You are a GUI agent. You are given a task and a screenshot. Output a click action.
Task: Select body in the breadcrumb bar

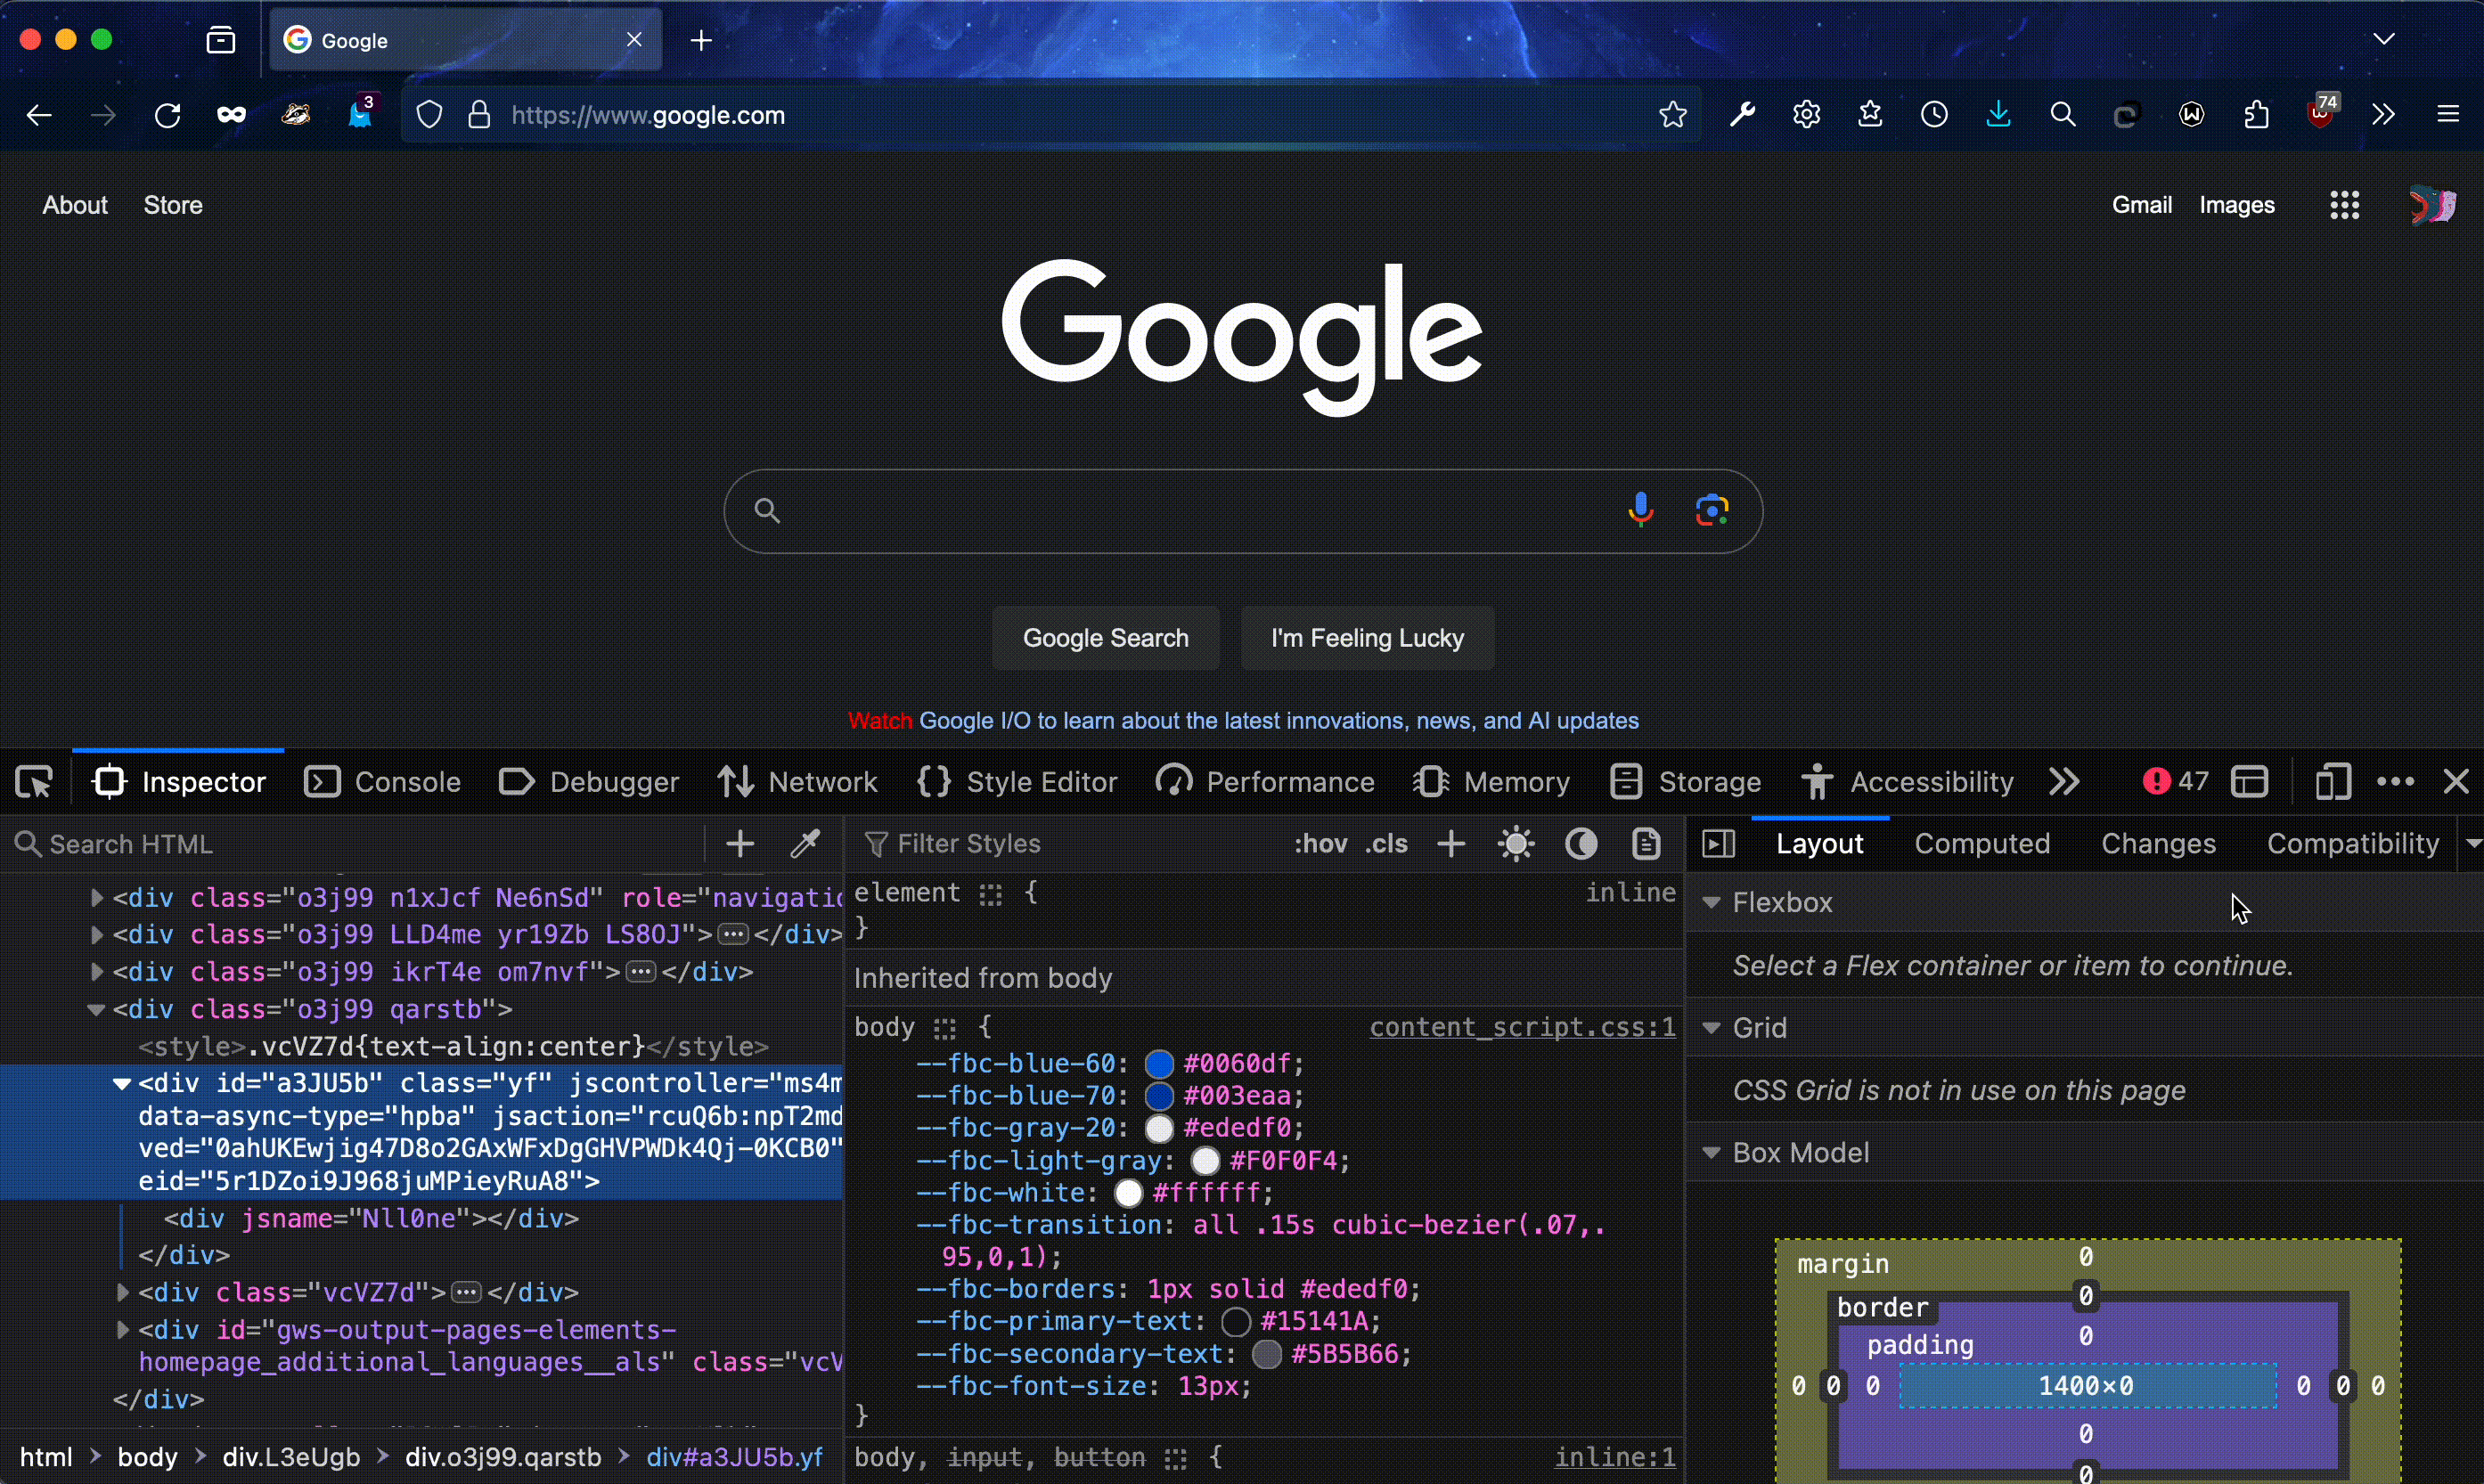pyautogui.click(x=147, y=1457)
